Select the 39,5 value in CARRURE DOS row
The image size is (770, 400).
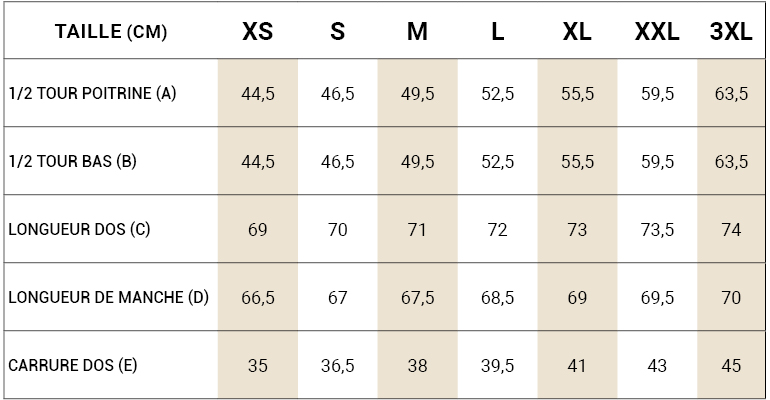tap(497, 366)
